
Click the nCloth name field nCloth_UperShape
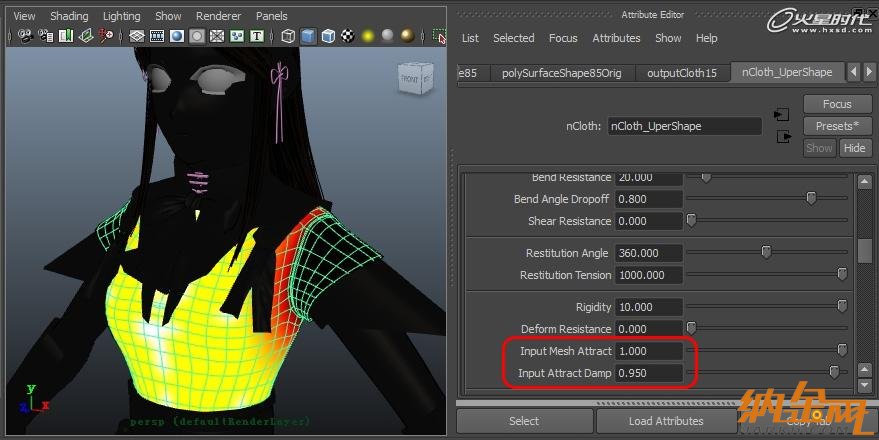click(x=684, y=126)
